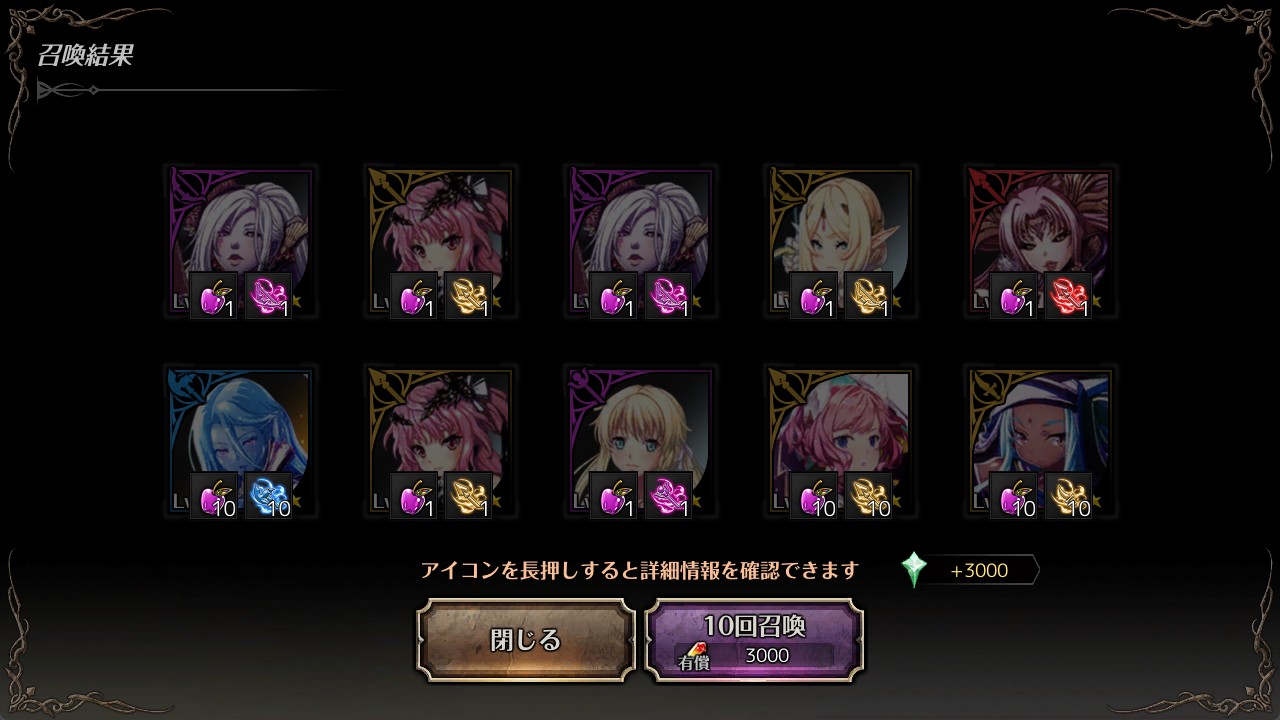Open the red-framed pink-haired character in the top row

[x=1041, y=242]
